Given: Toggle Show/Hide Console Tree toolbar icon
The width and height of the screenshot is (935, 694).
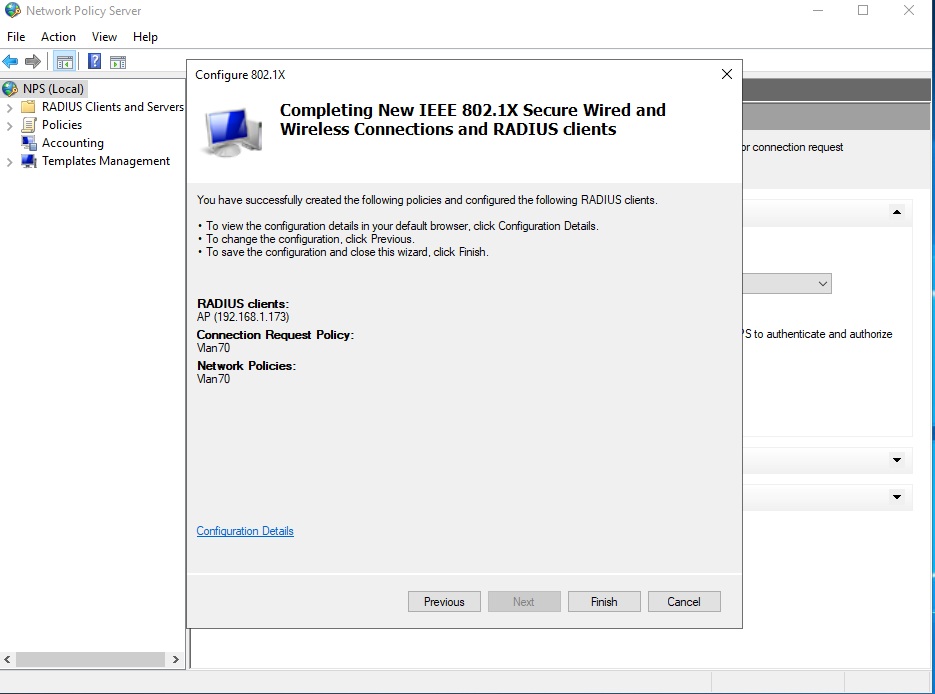Looking at the screenshot, I should coord(64,61).
